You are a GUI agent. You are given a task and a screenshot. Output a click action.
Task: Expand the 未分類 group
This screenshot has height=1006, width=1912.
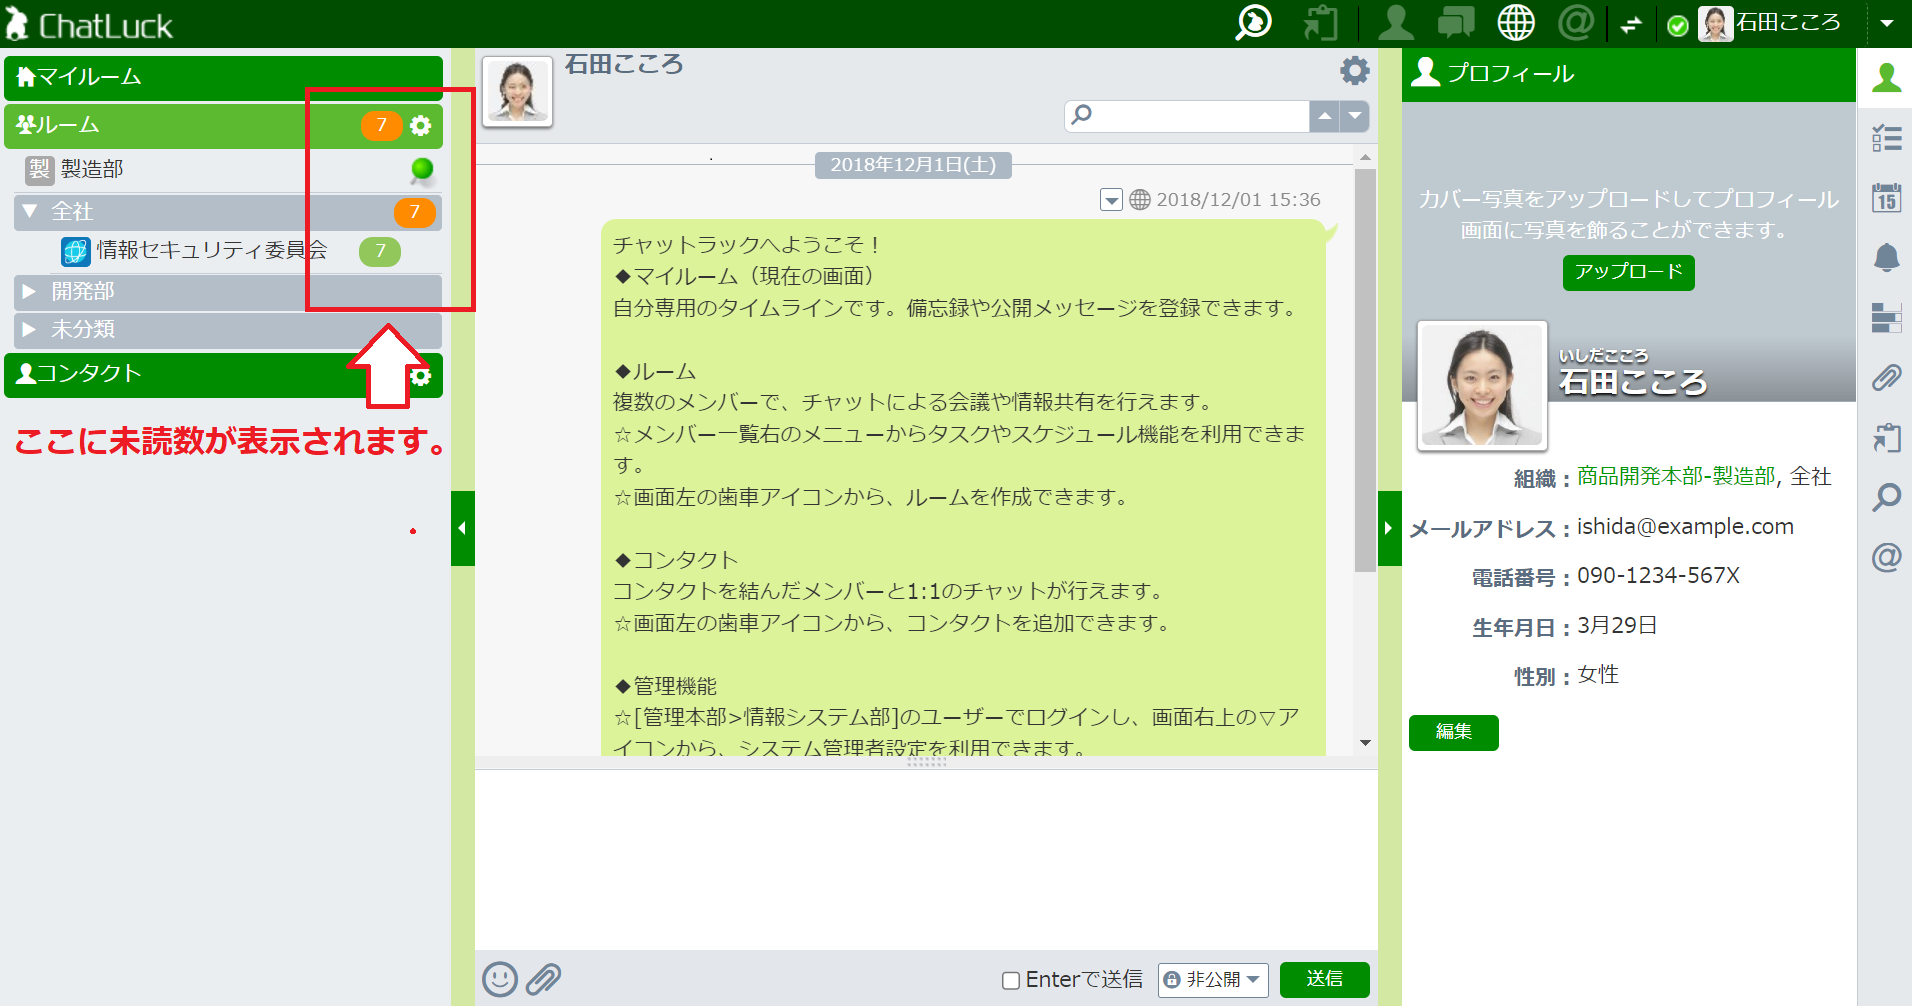29,329
